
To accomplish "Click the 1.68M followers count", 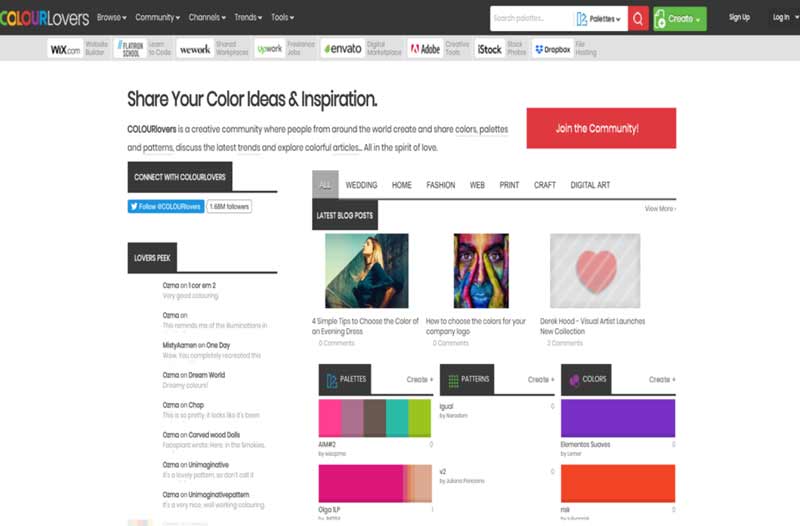I will point(229,207).
